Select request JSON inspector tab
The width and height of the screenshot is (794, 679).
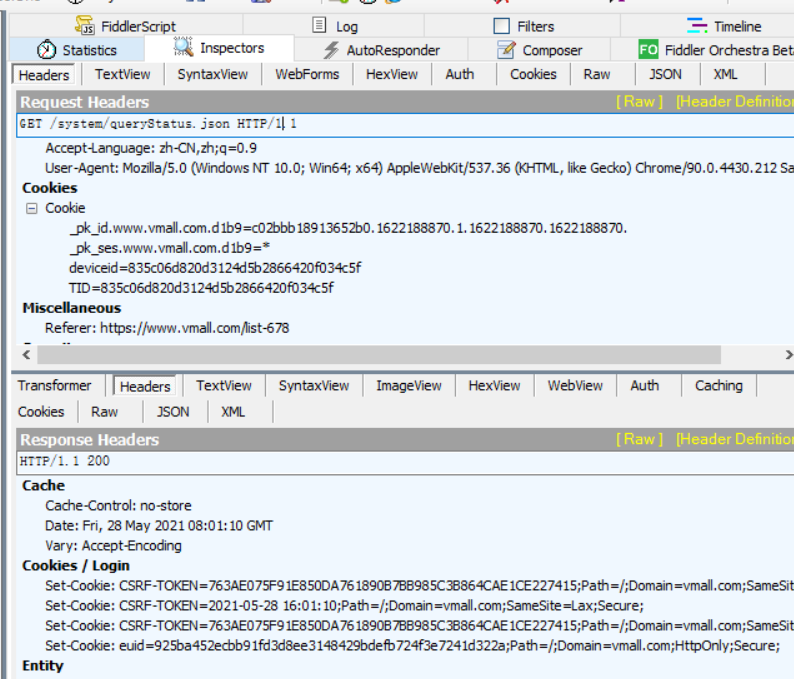[665, 74]
